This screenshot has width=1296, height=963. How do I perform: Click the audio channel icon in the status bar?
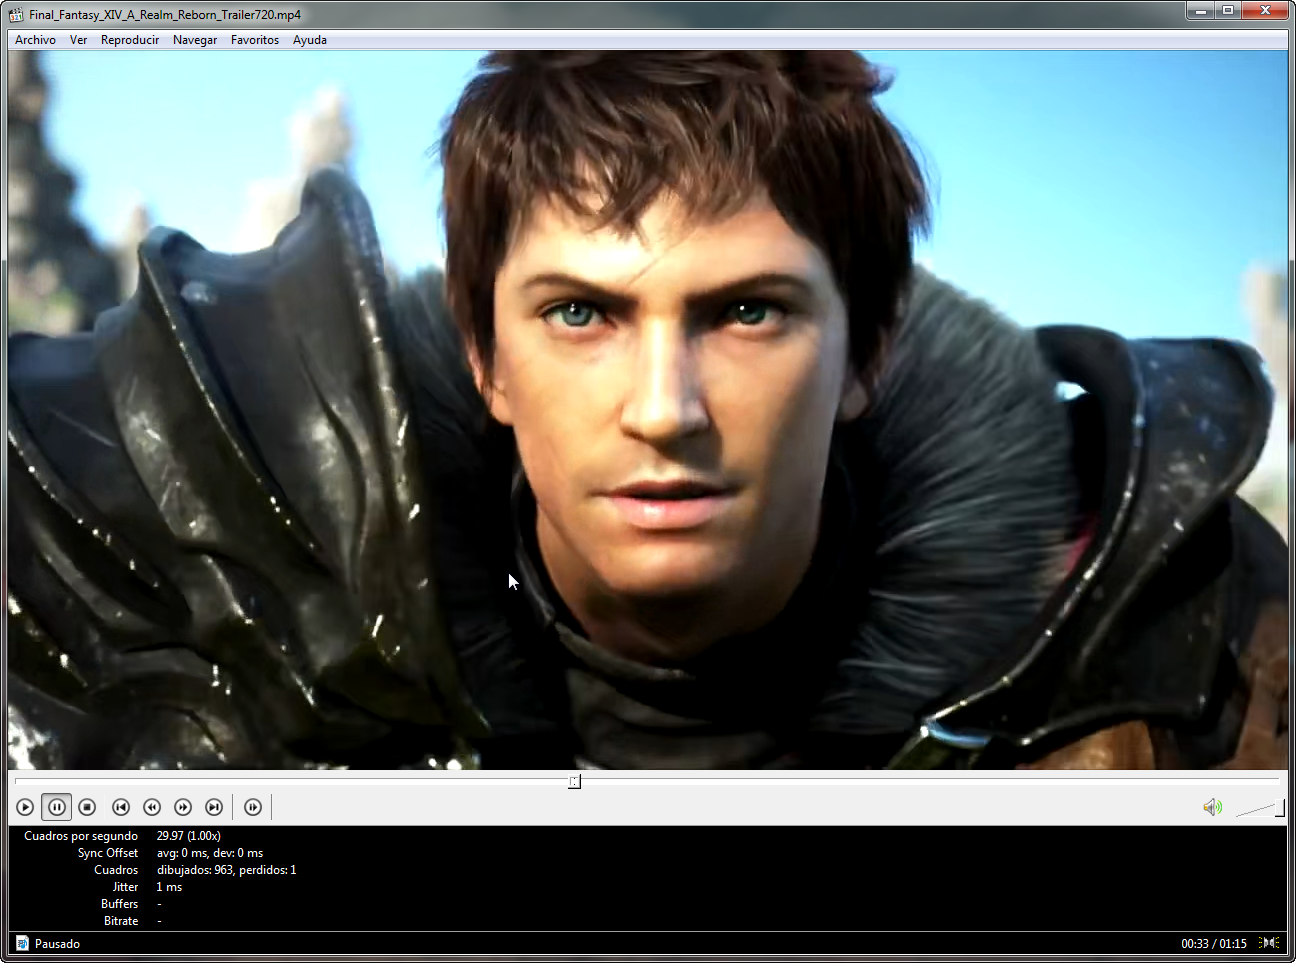tap(1270, 943)
